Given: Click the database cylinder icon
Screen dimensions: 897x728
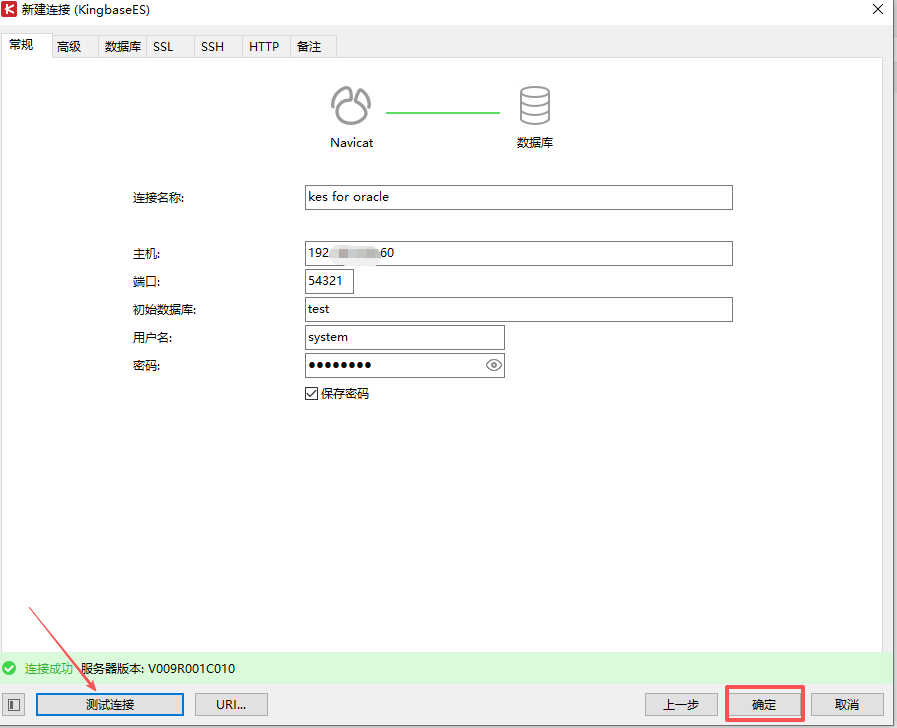Looking at the screenshot, I should tap(534, 105).
